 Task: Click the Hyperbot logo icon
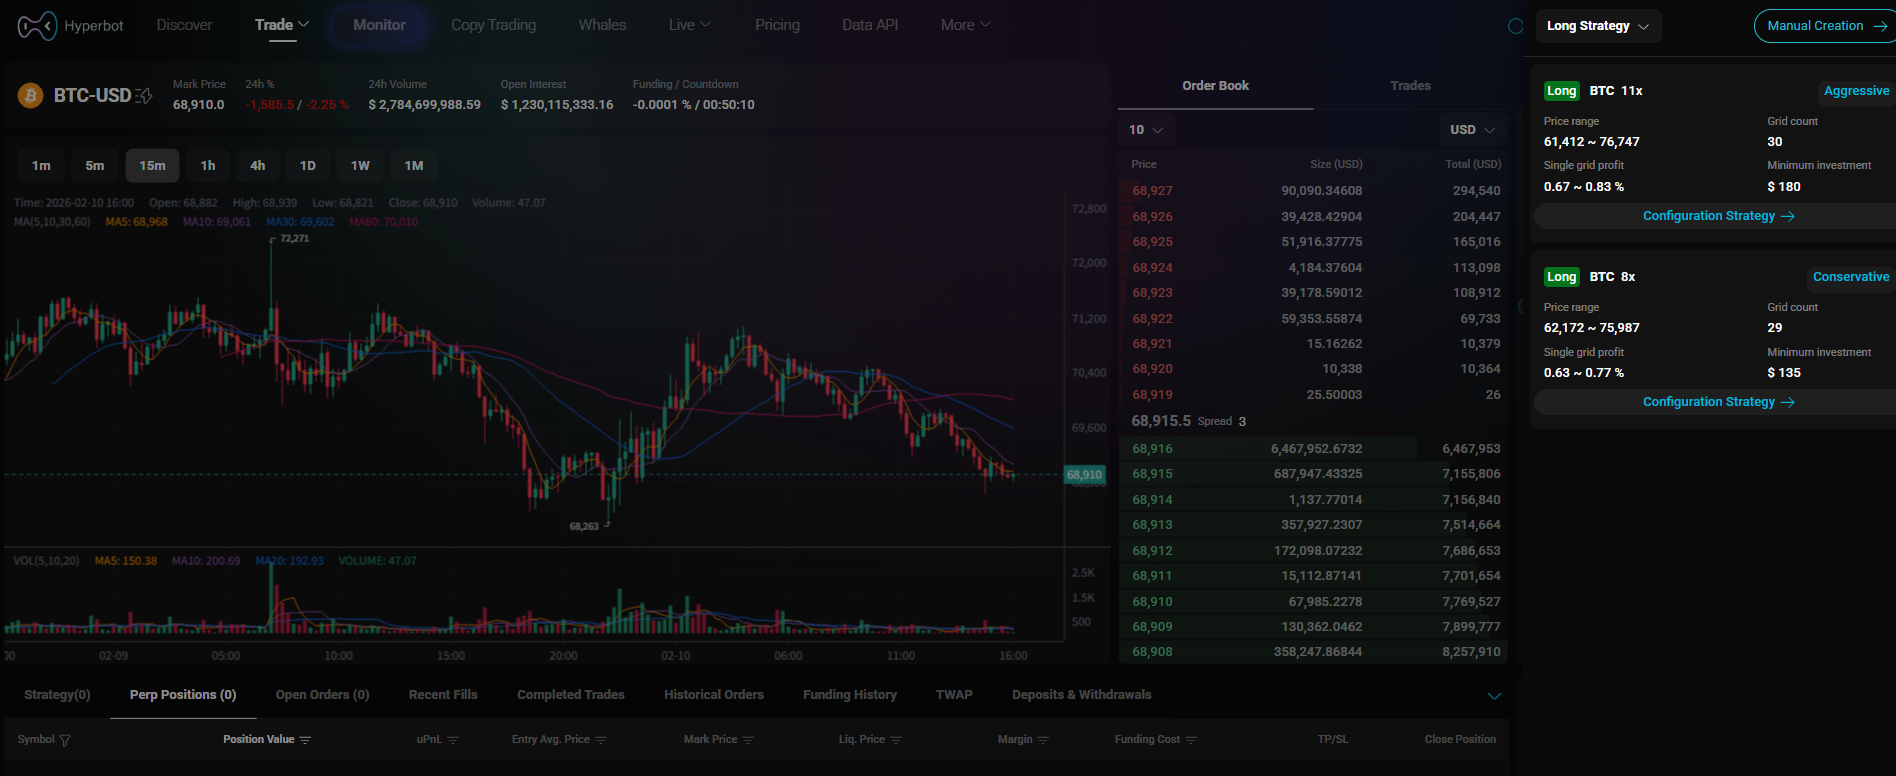click(37, 26)
